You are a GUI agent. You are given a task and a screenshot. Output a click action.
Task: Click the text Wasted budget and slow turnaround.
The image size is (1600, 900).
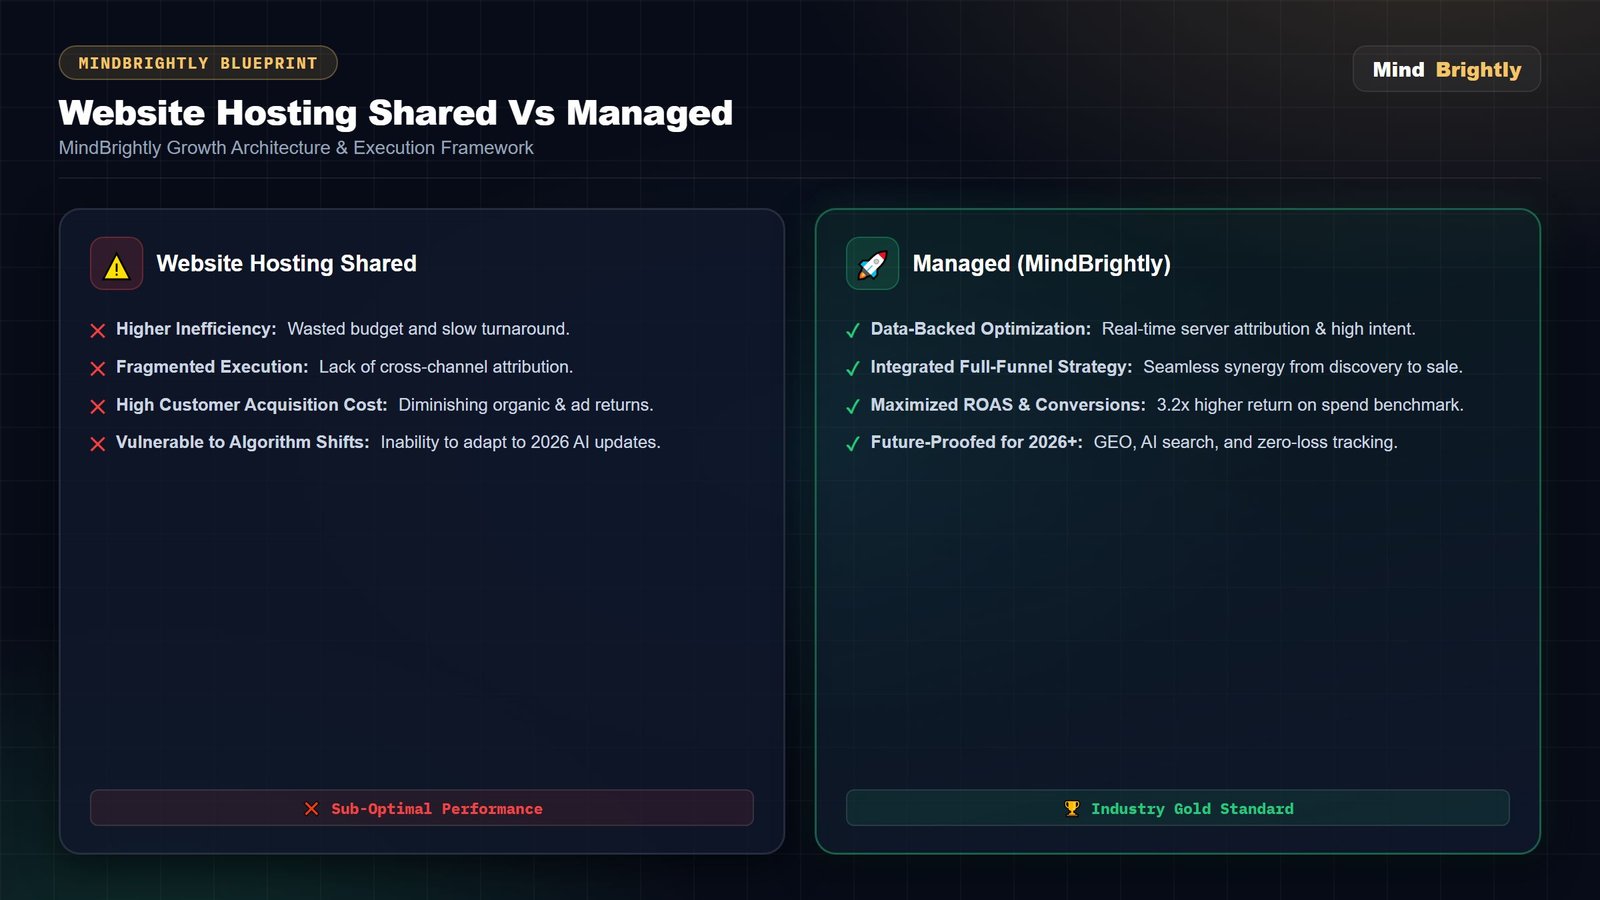[429, 329]
